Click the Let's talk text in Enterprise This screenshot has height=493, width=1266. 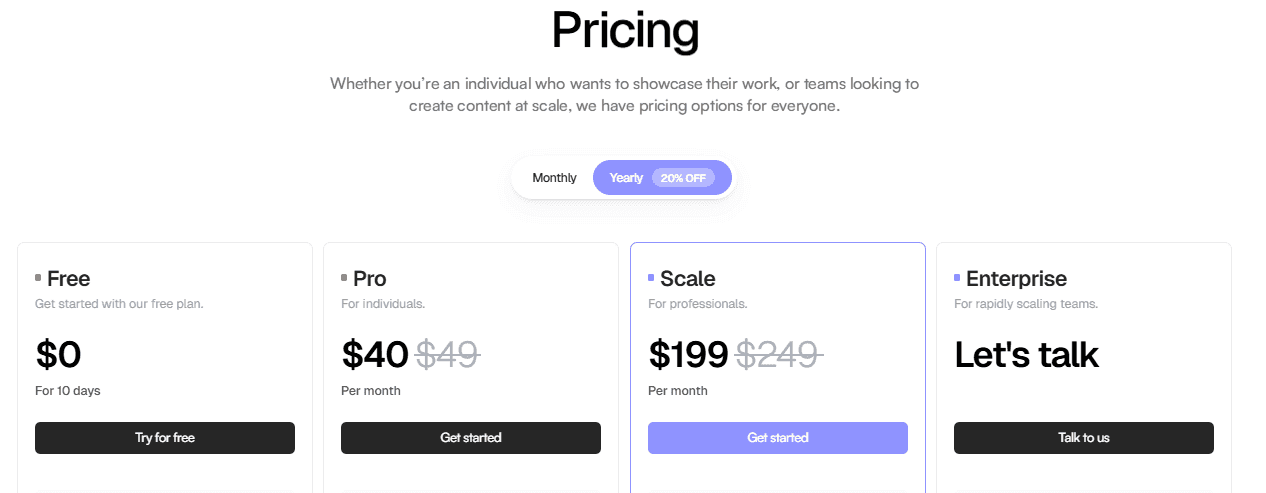[x=1026, y=355]
